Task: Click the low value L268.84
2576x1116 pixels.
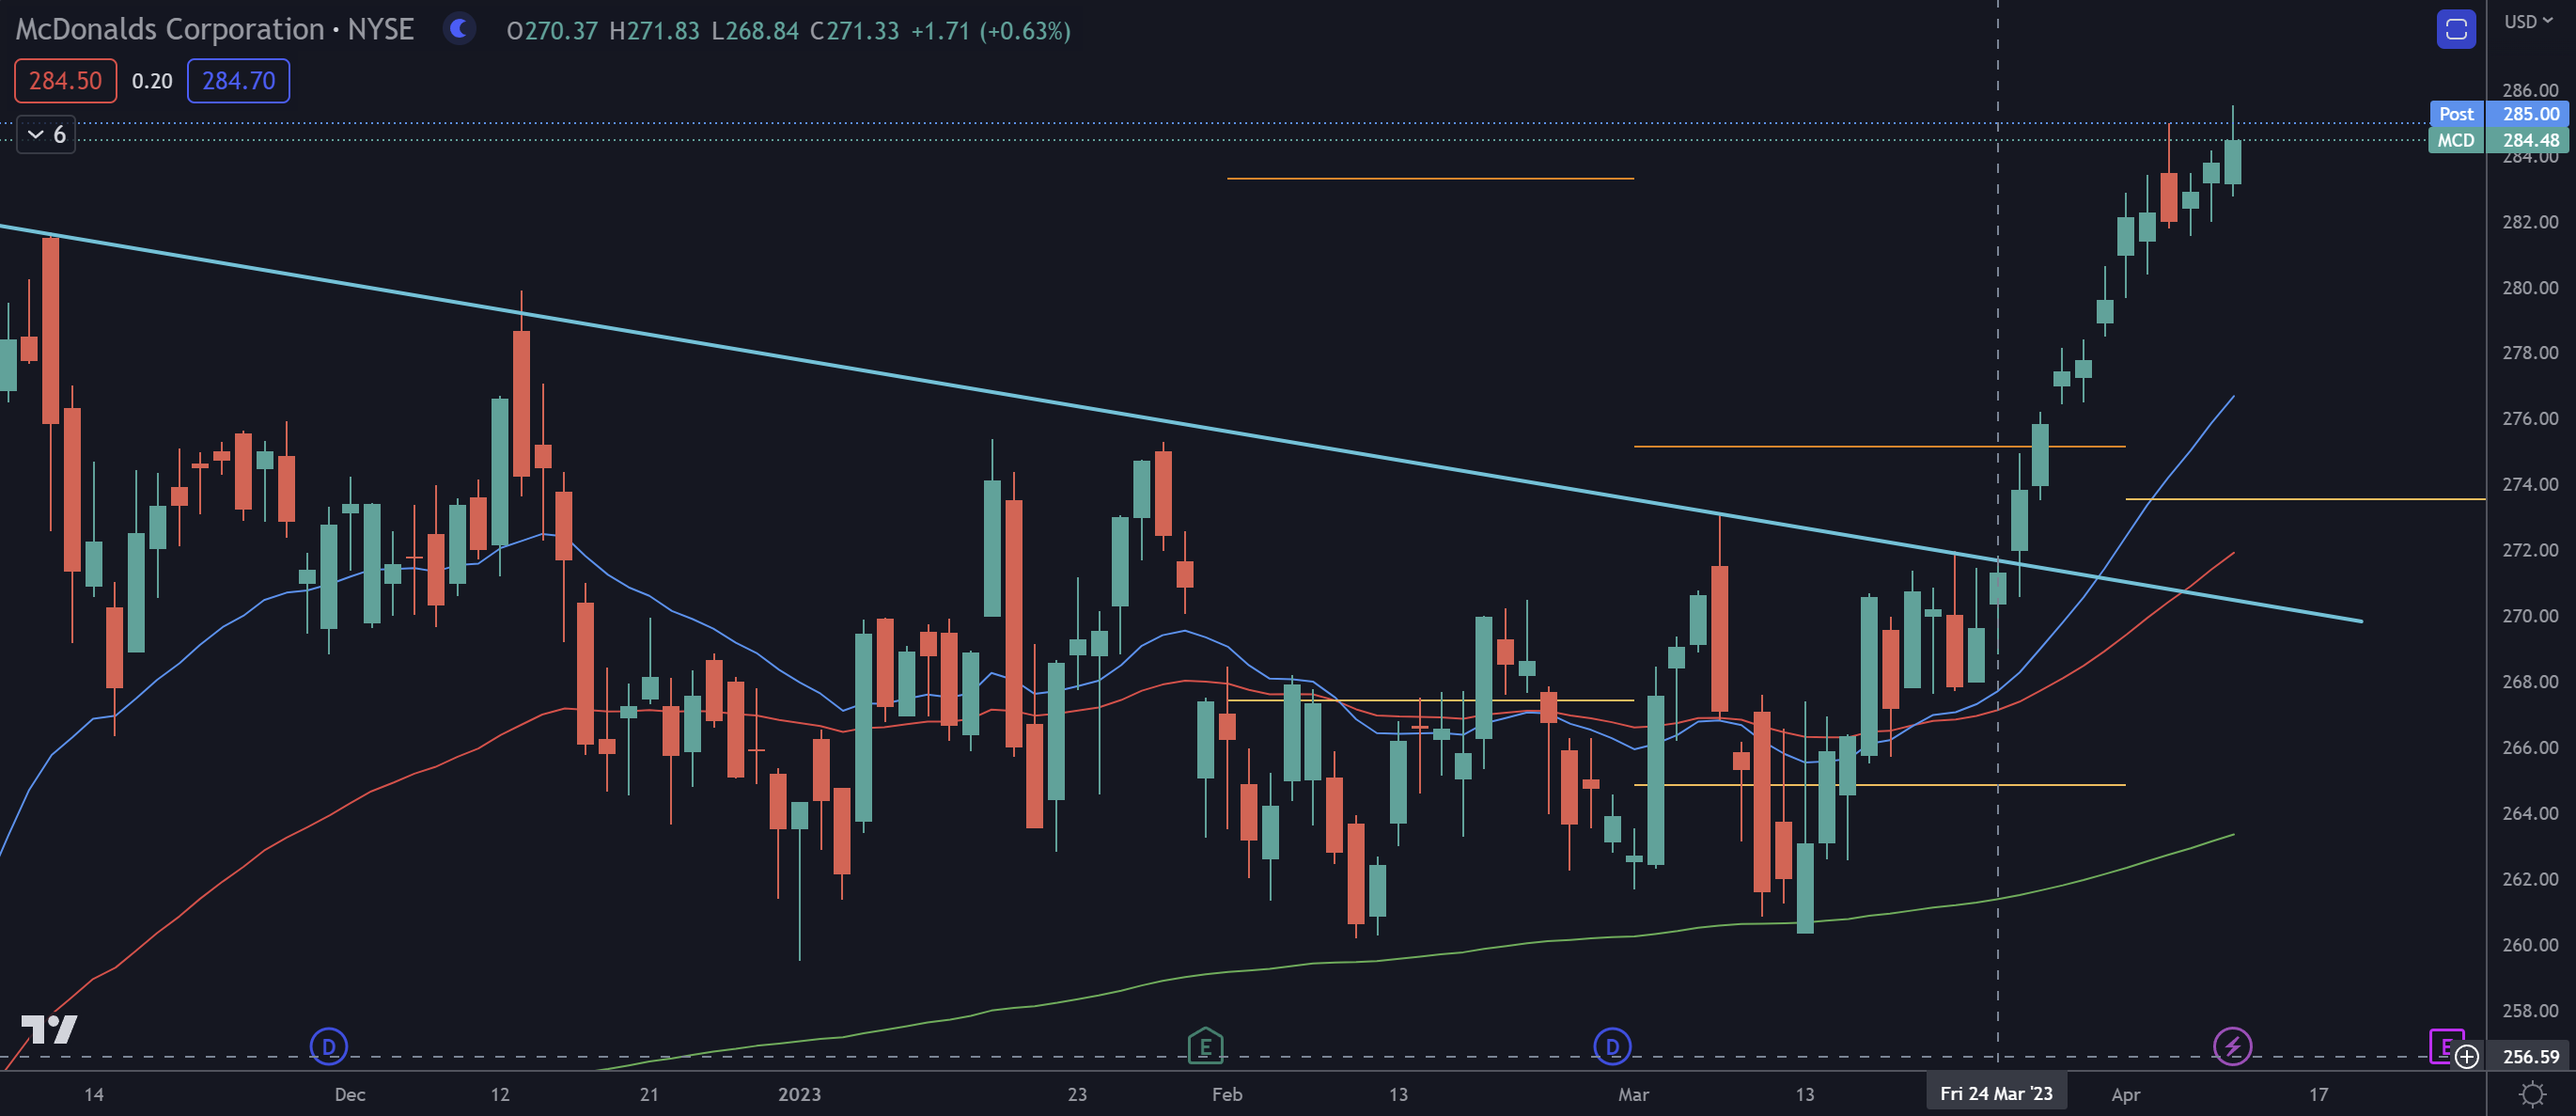Action: click(755, 31)
